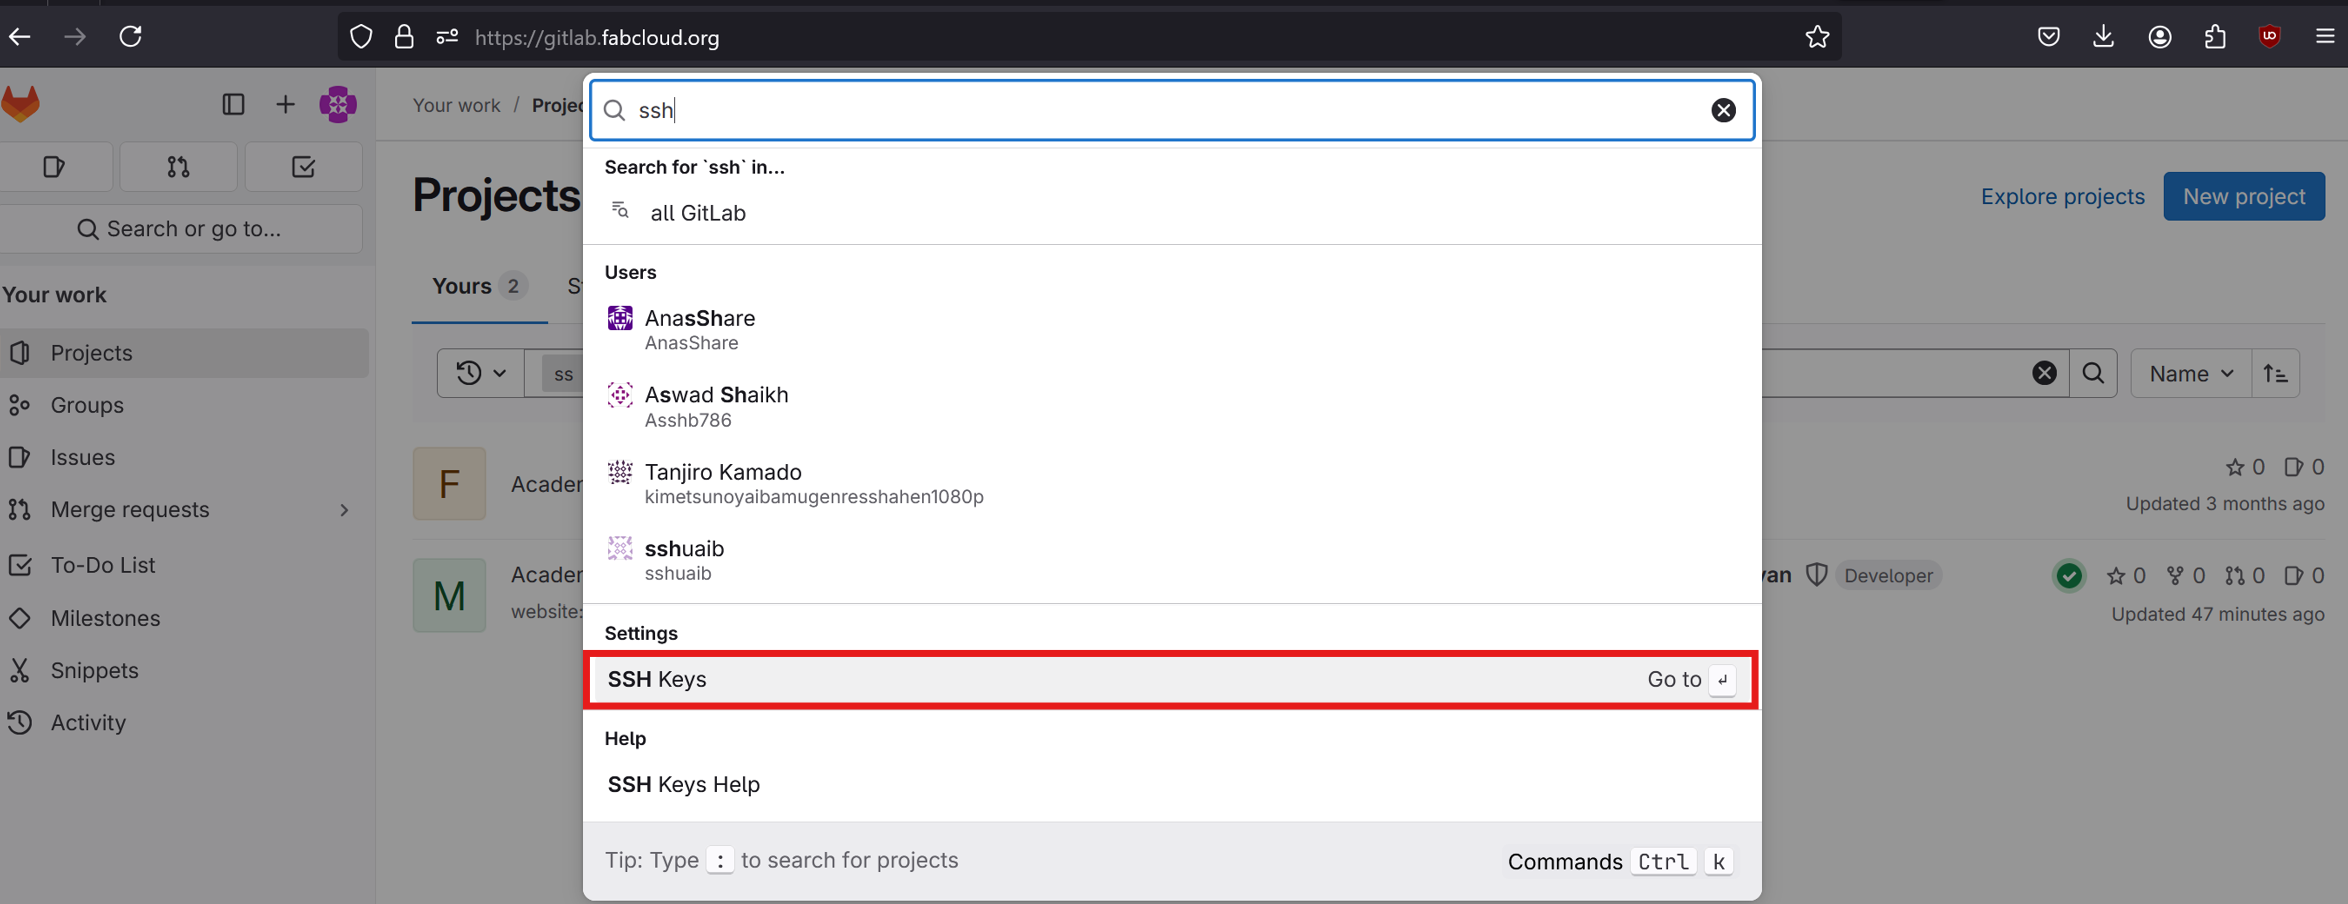
Task: Click the Your work breadcrumb link
Action: (x=456, y=105)
